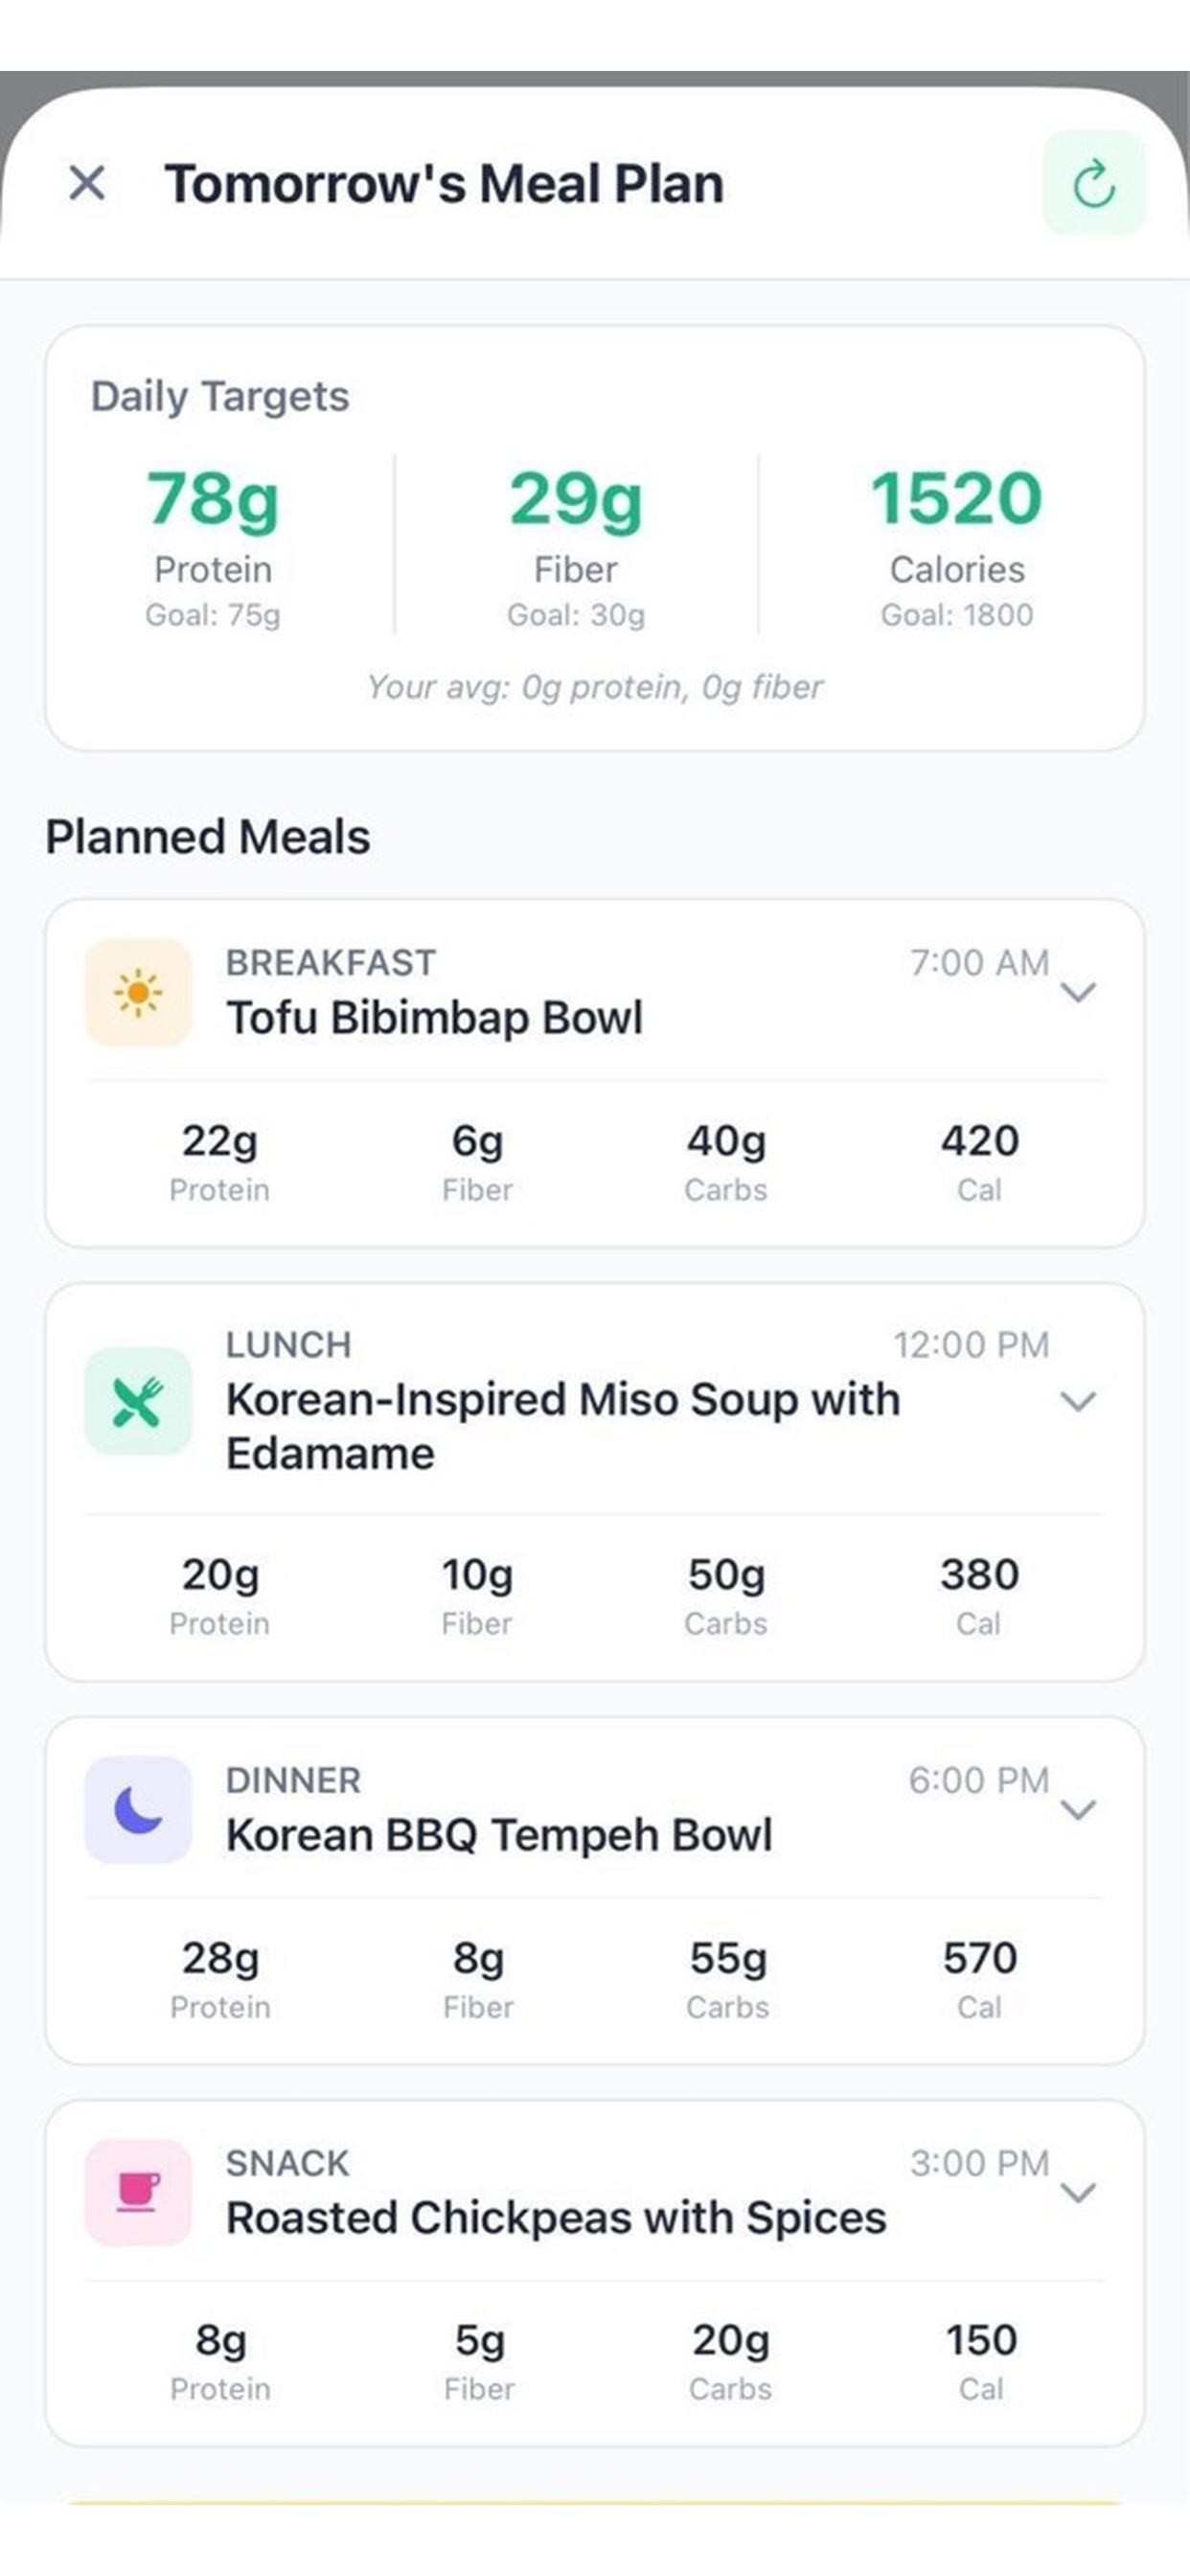Refresh the meal plan with green reload icon

click(1094, 183)
